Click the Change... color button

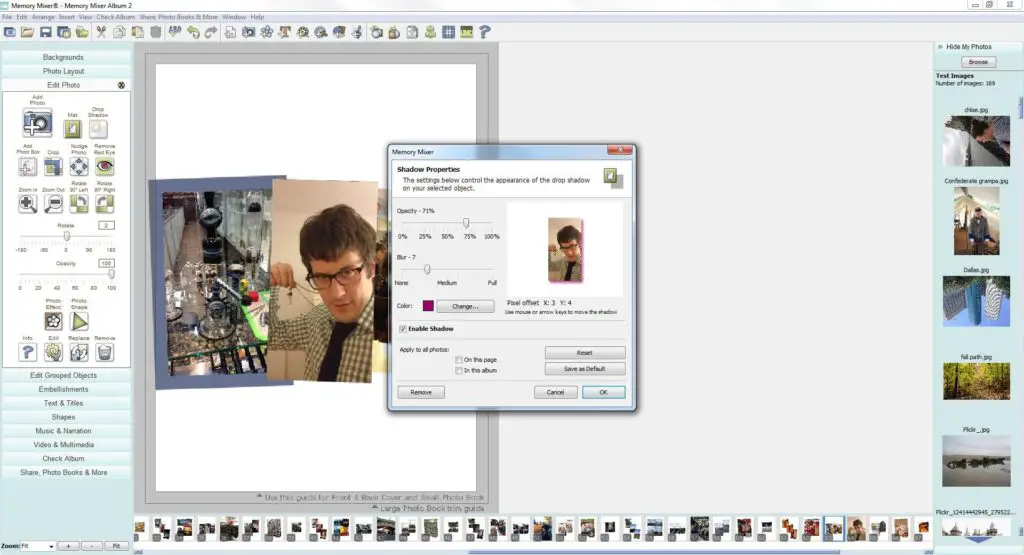pyautogui.click(x=465, y=306)
